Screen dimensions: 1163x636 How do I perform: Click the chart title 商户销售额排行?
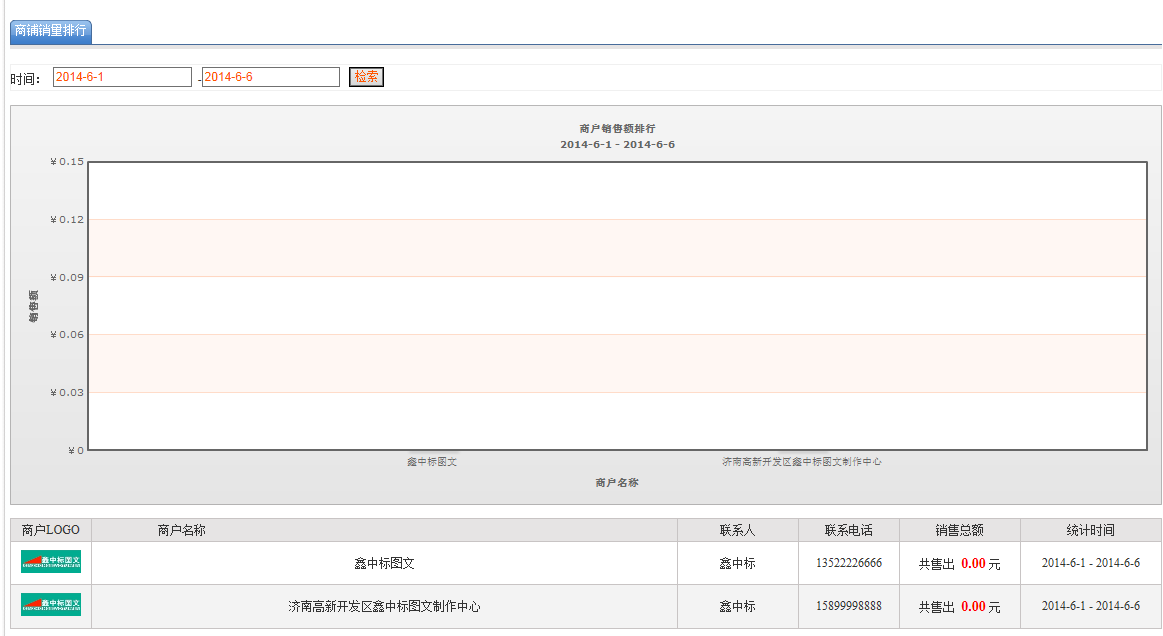point(617,129)
